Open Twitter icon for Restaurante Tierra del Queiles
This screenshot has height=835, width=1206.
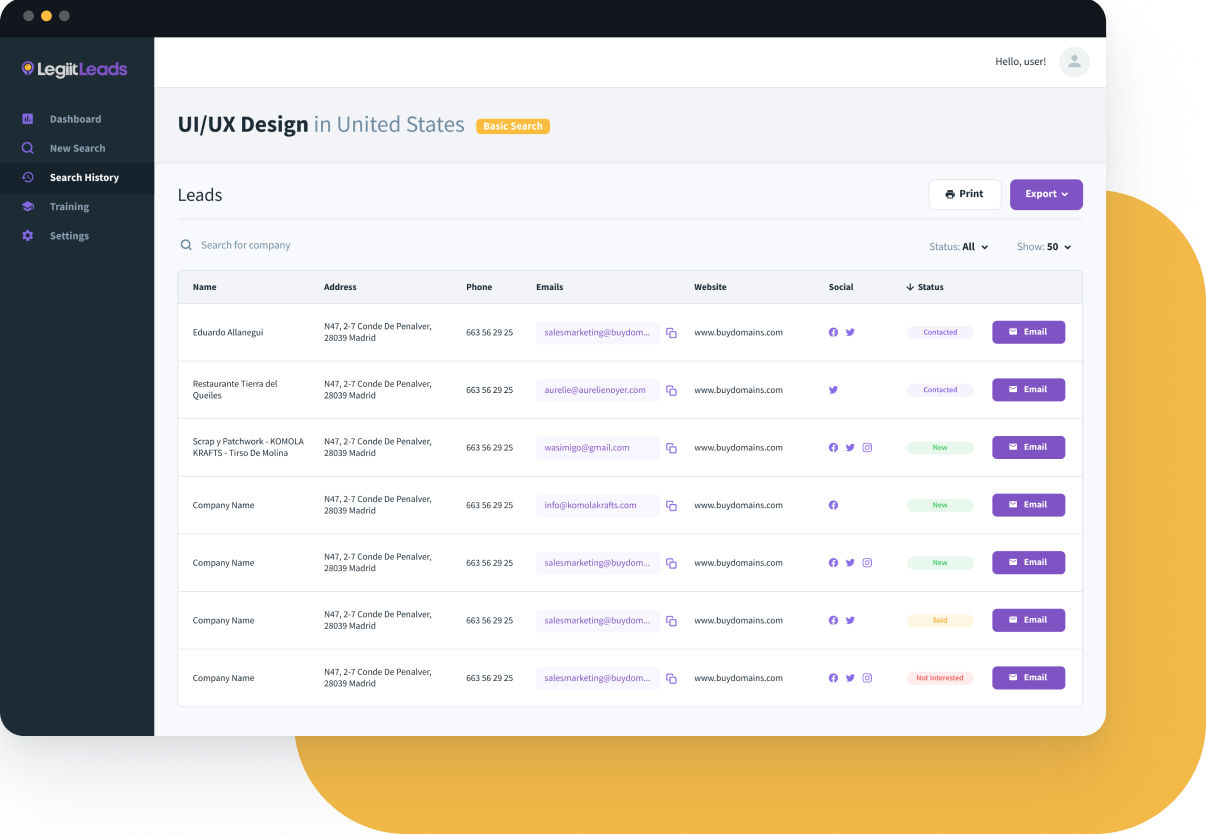click(x=833, y=390)
